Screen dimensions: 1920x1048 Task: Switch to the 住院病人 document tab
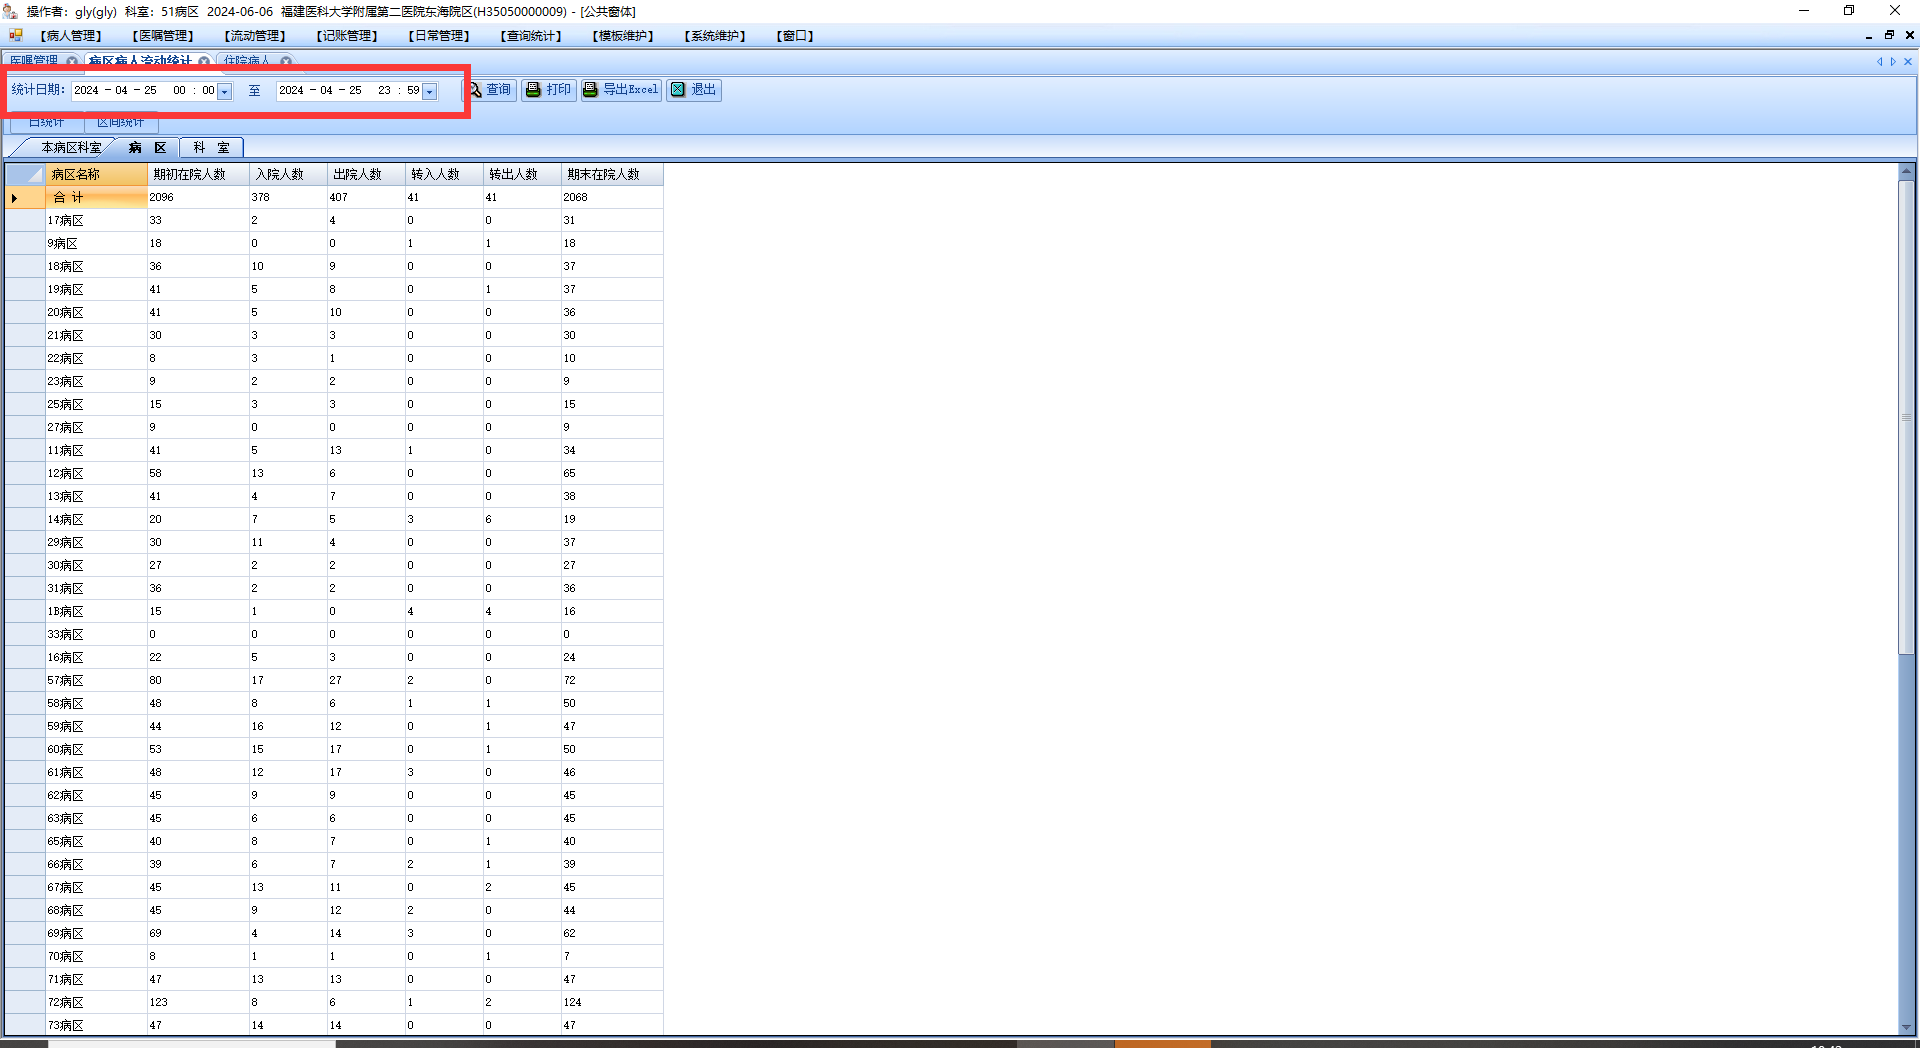pyautogui.click(x=247, y=61)
